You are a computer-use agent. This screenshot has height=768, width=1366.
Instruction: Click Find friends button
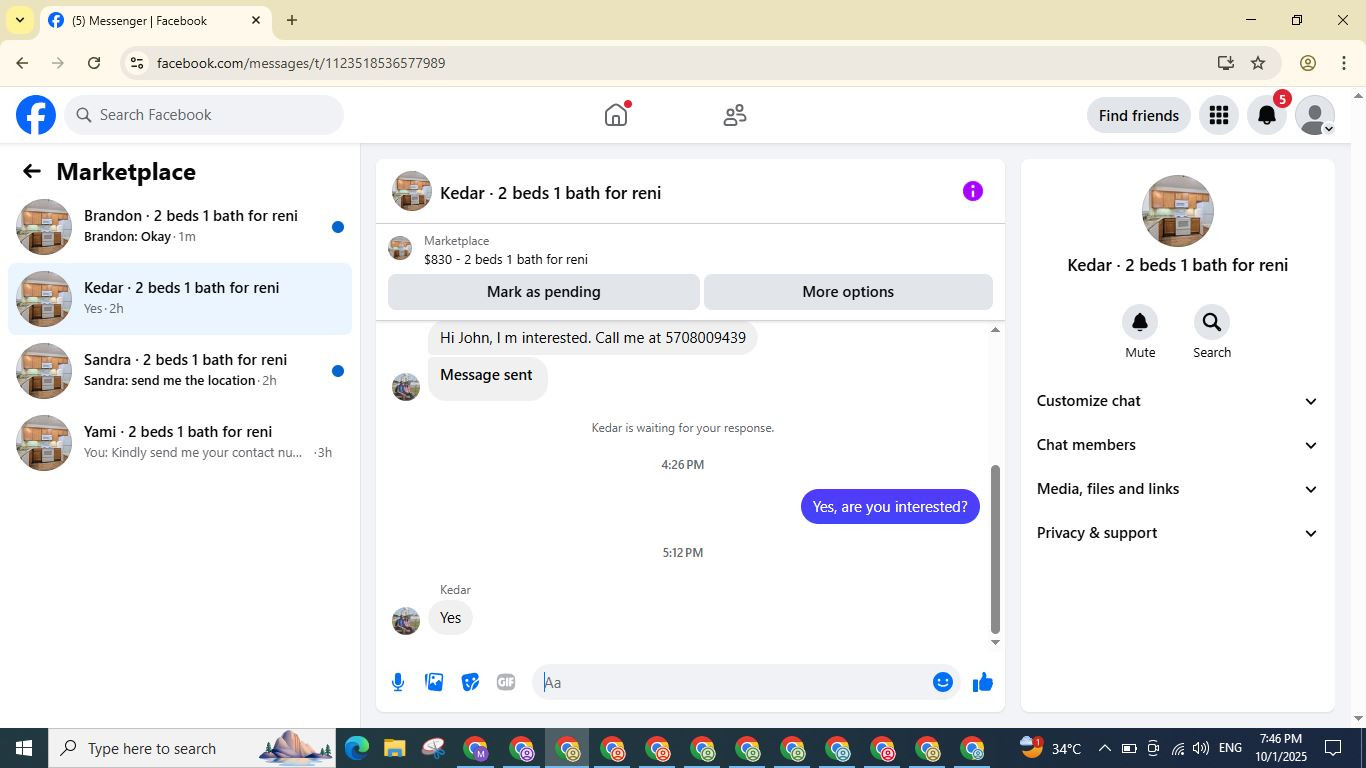(x=1139, y=115)
